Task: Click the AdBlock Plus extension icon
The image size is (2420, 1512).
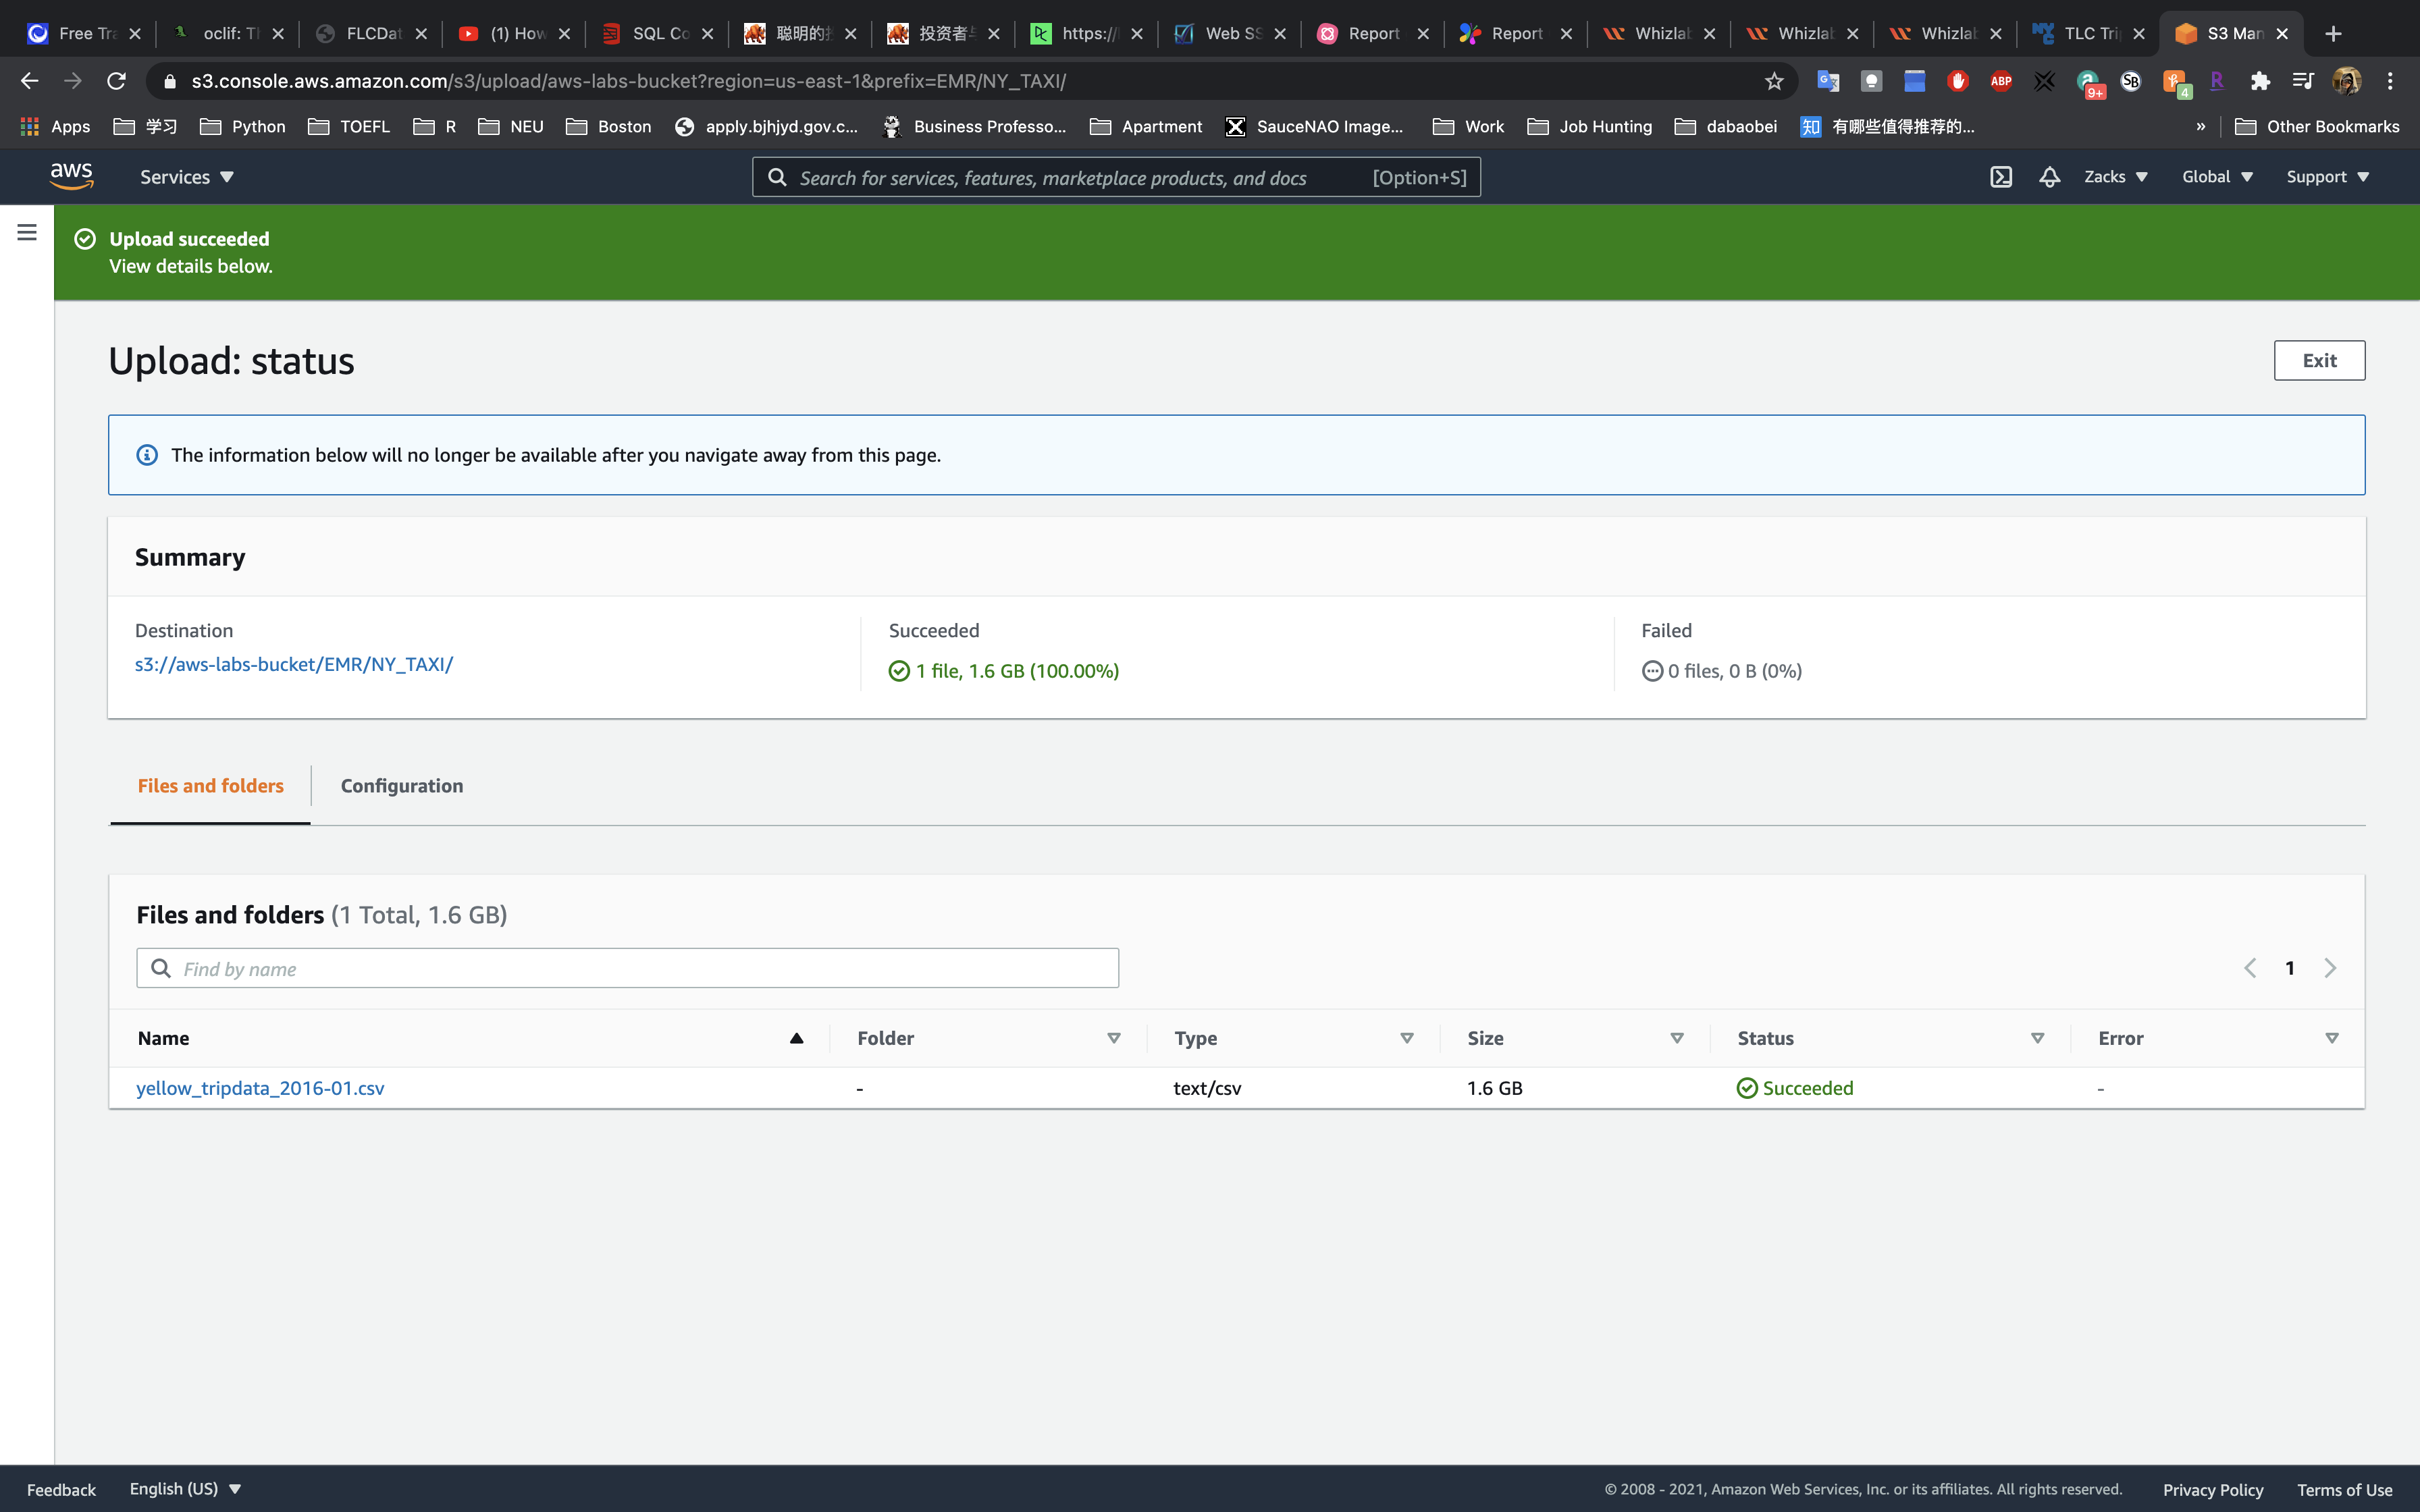Action: click(2001, 81)
